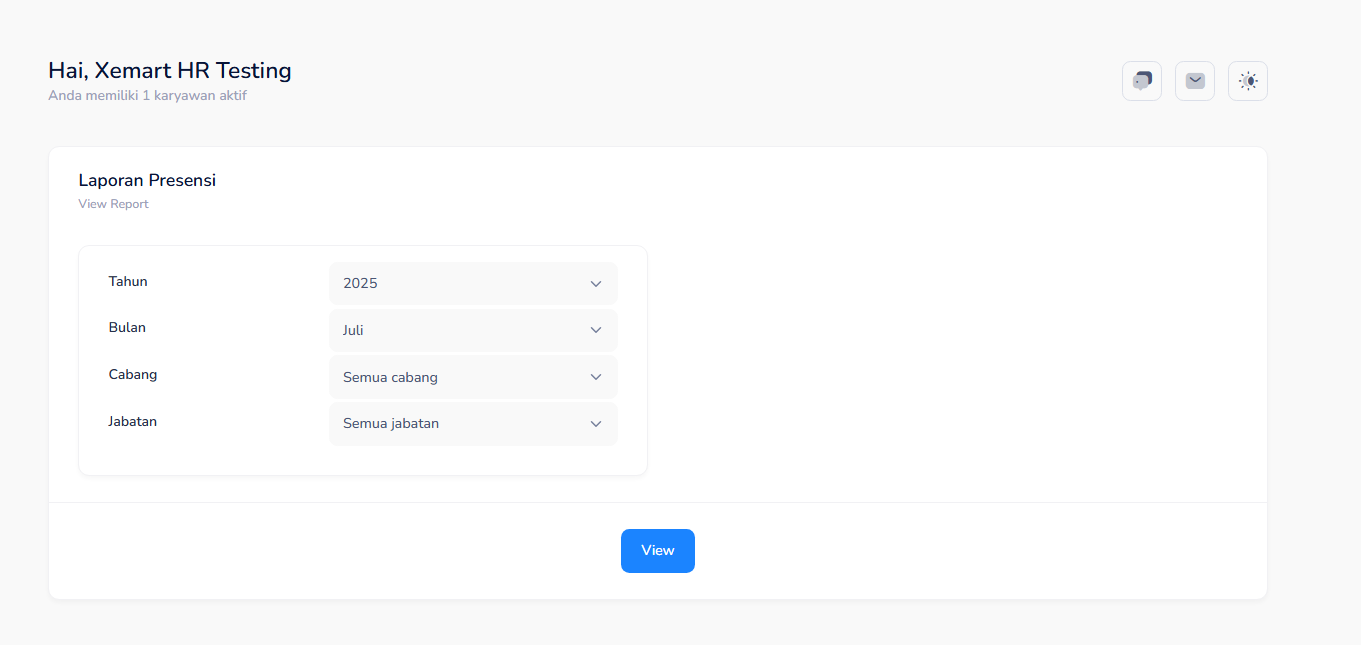Open the chat messages icon

[x=1141, y=81]
